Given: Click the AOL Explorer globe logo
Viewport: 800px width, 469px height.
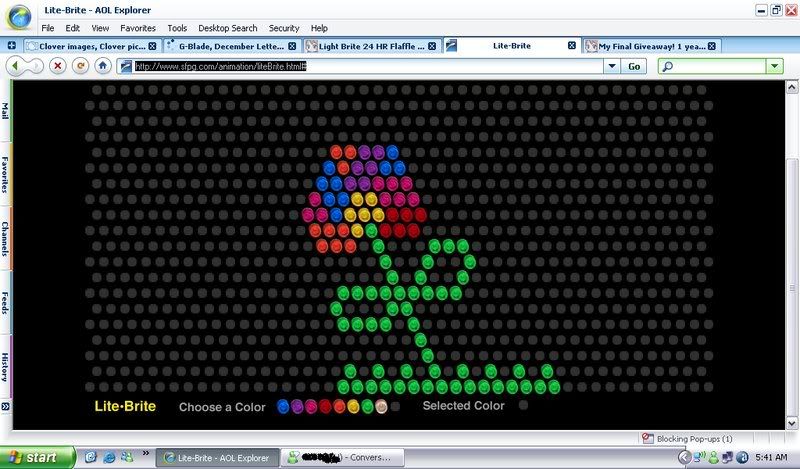Looking at the screenshot, I should (x=19, y=17).
